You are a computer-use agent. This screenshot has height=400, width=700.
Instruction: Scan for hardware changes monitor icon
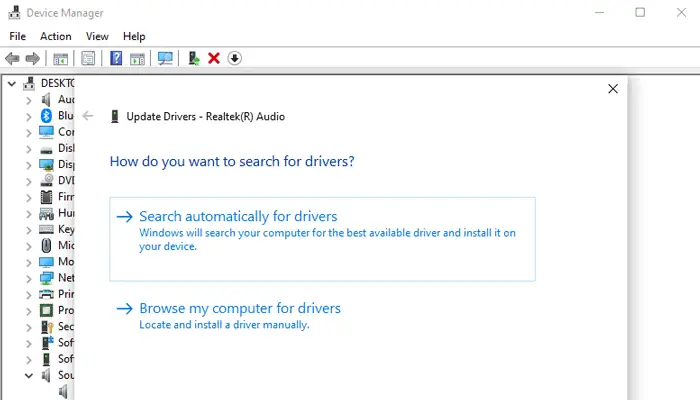(165, 58)
